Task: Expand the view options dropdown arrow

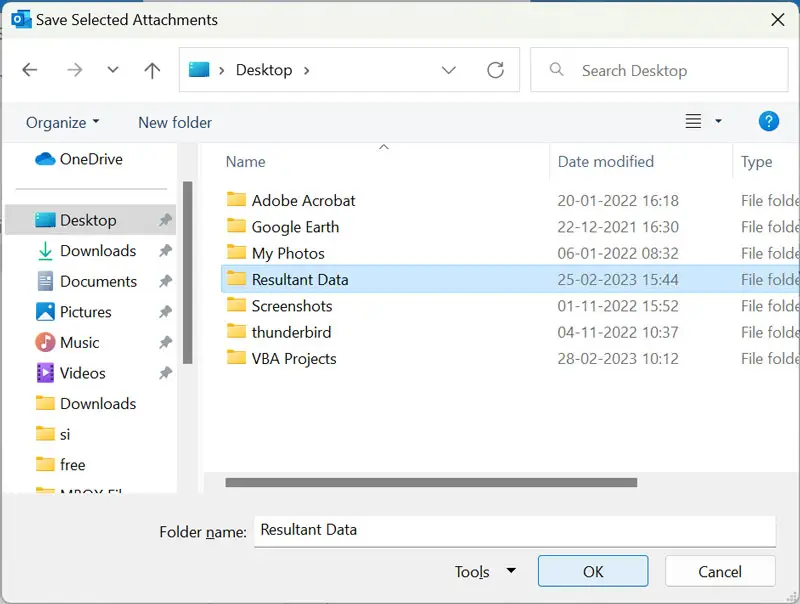Action: 718,122
